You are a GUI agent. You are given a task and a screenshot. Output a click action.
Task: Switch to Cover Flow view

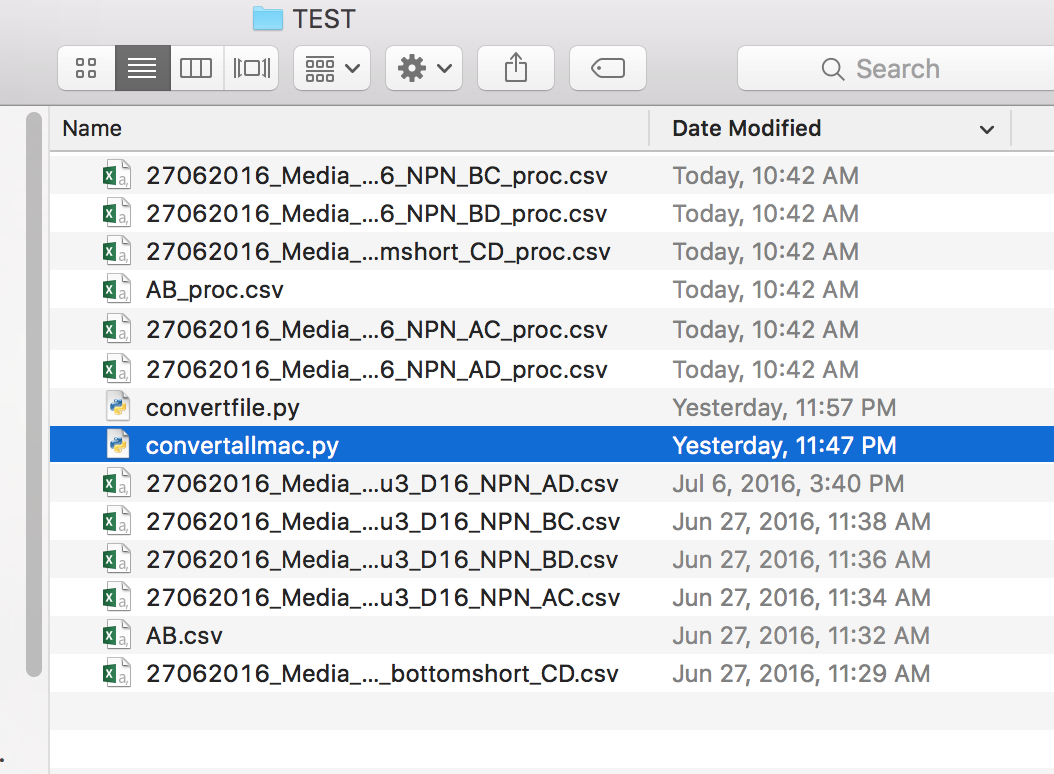click(251, 69)
